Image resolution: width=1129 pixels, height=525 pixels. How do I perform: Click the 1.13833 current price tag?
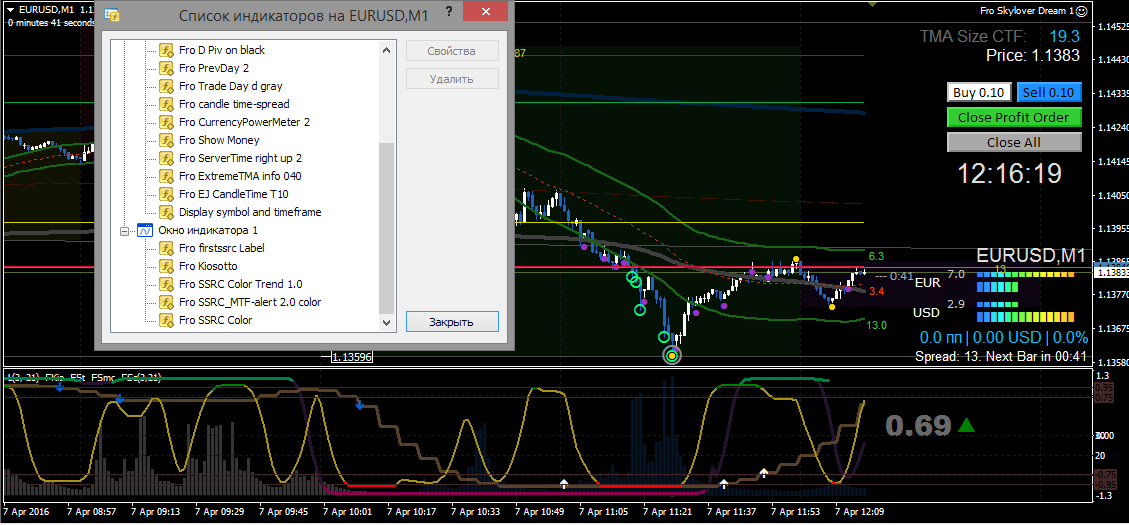click(x=1110, y=273)
